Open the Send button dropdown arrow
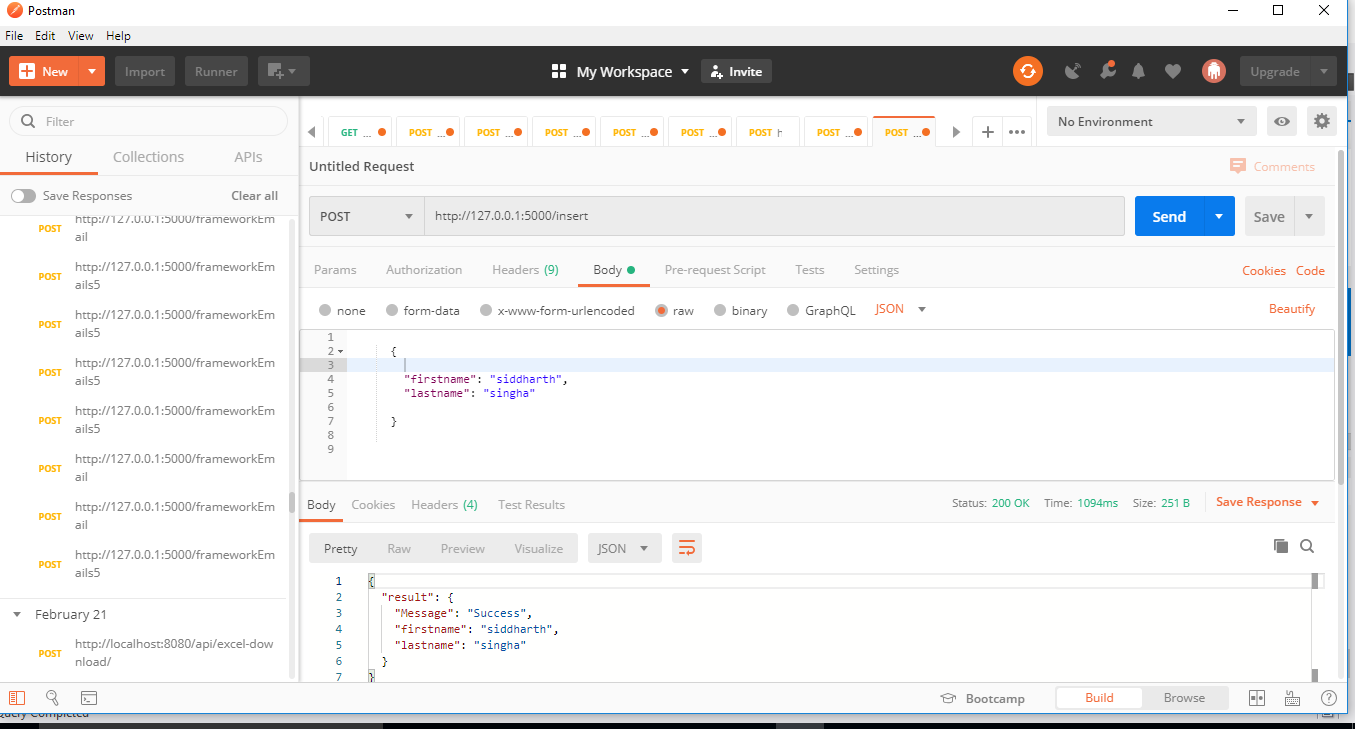This screenshot has width=1355, height=729. click(x=1218, y=216)
